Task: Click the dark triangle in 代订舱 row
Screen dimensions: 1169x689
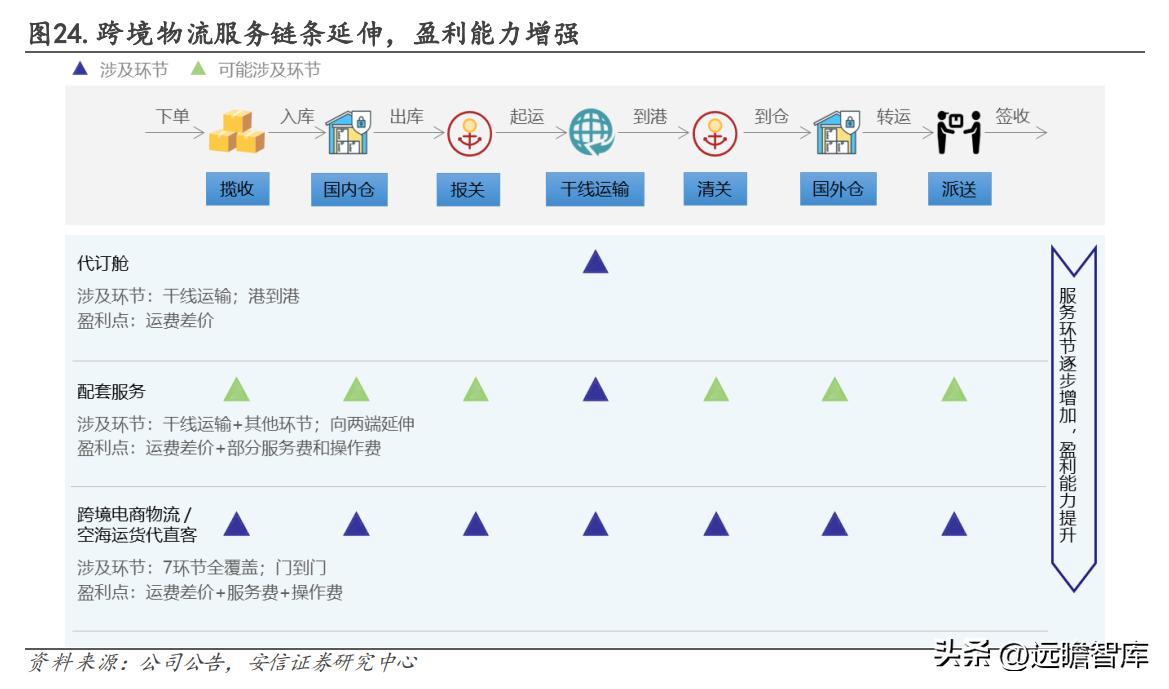Action: coord(596,262)
